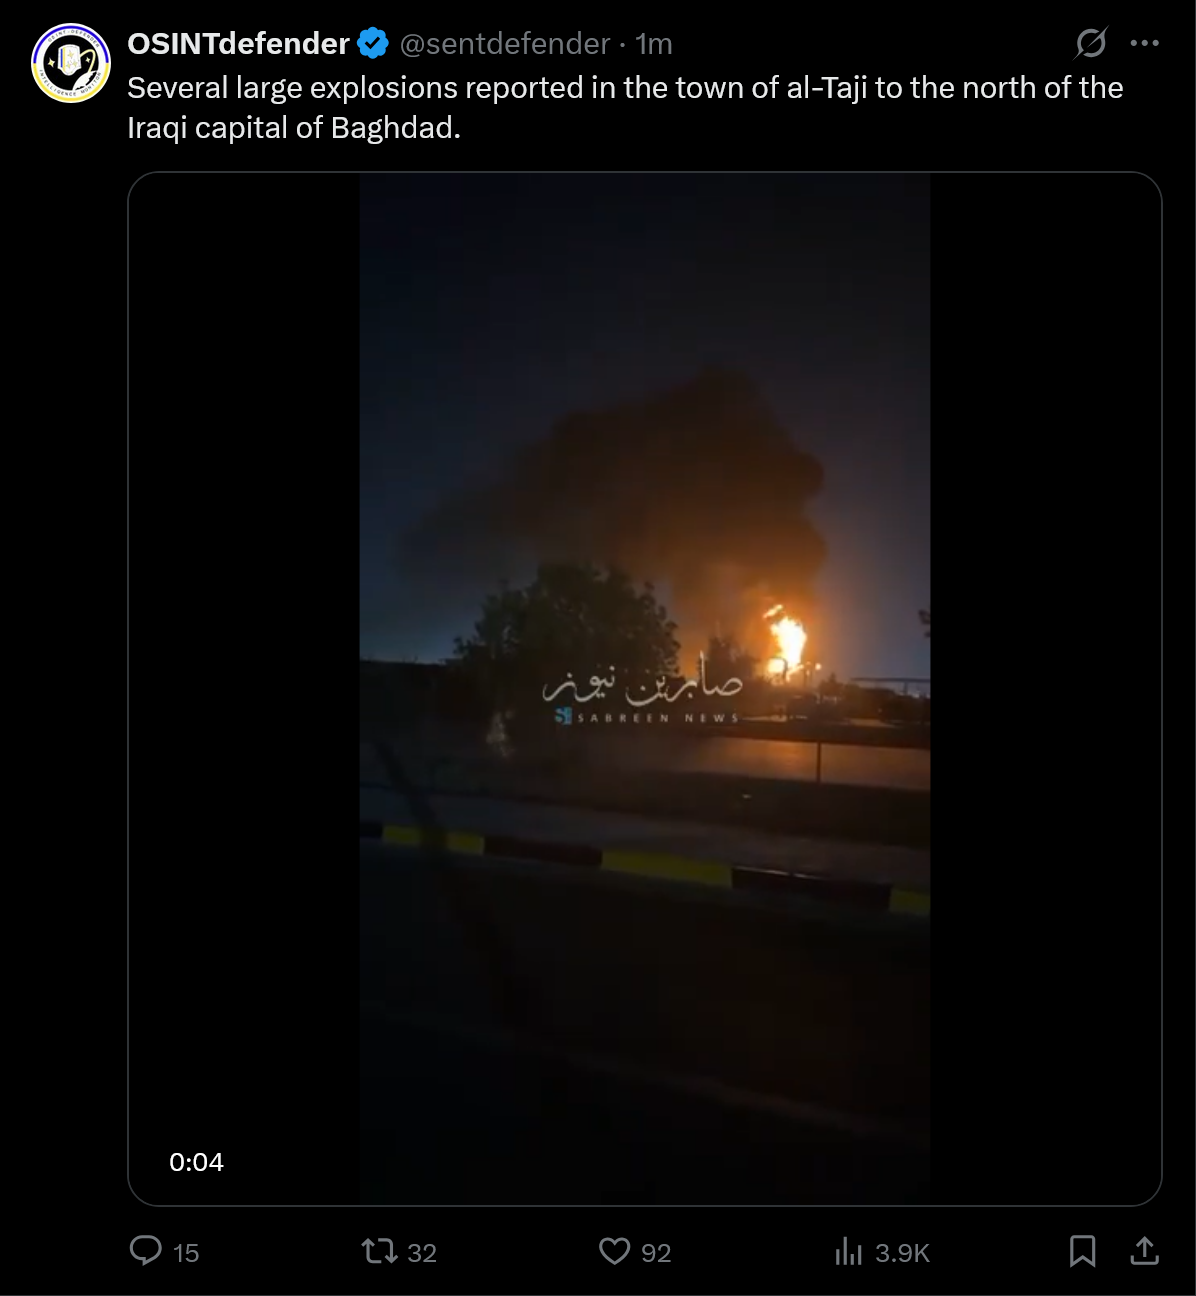Open the share upload icon
1196x1296 pixels.
(1144, 1250)
